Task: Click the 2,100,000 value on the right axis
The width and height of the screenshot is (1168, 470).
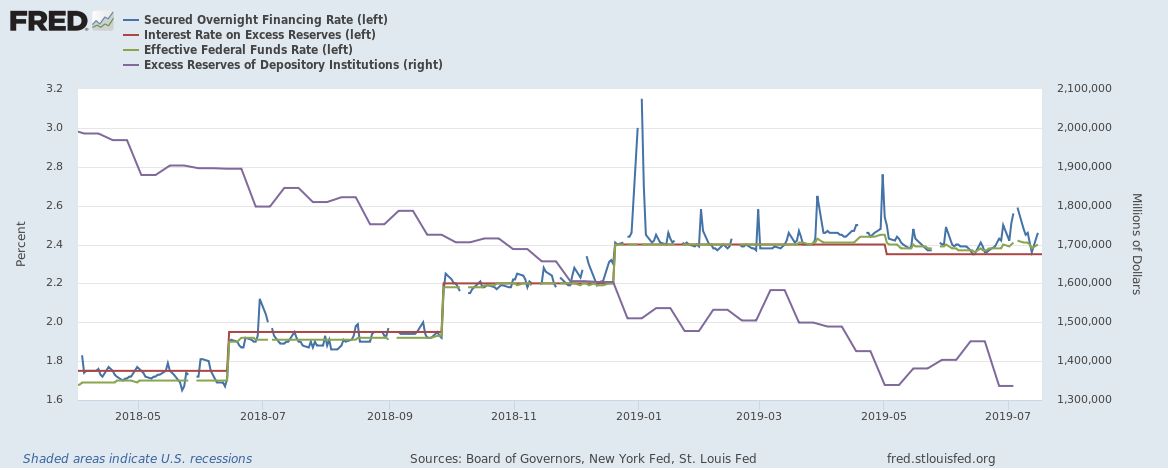Action: point(1085,89)
